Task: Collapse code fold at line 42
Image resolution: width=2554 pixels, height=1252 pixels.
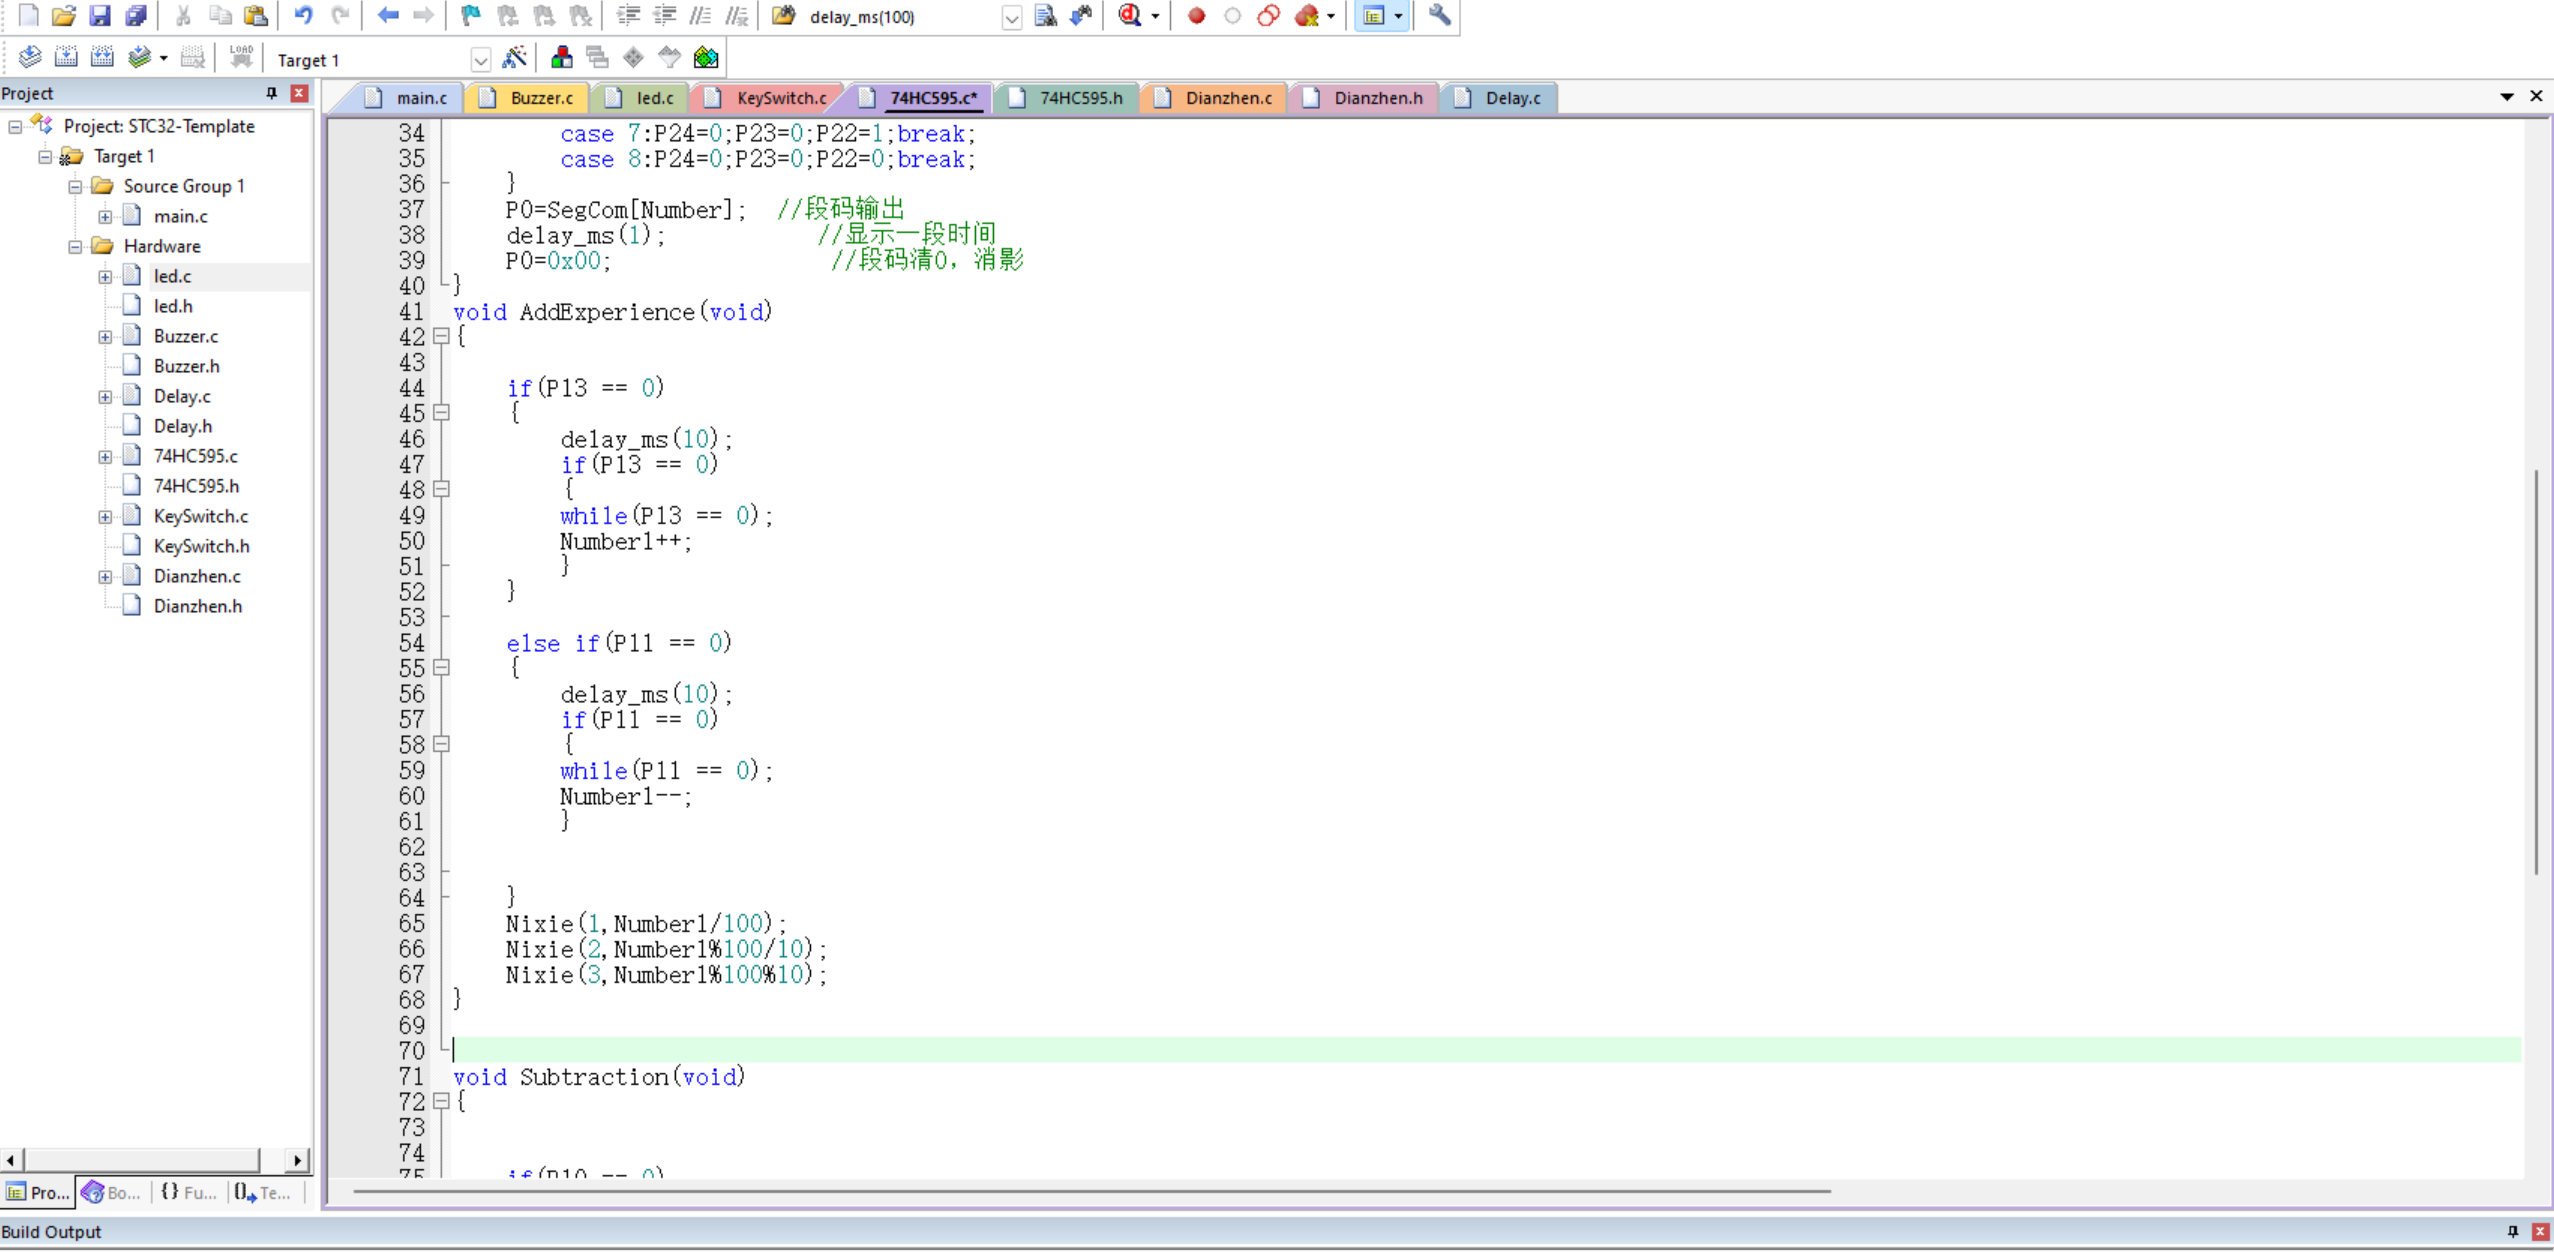Action: (x=441, y=337)
